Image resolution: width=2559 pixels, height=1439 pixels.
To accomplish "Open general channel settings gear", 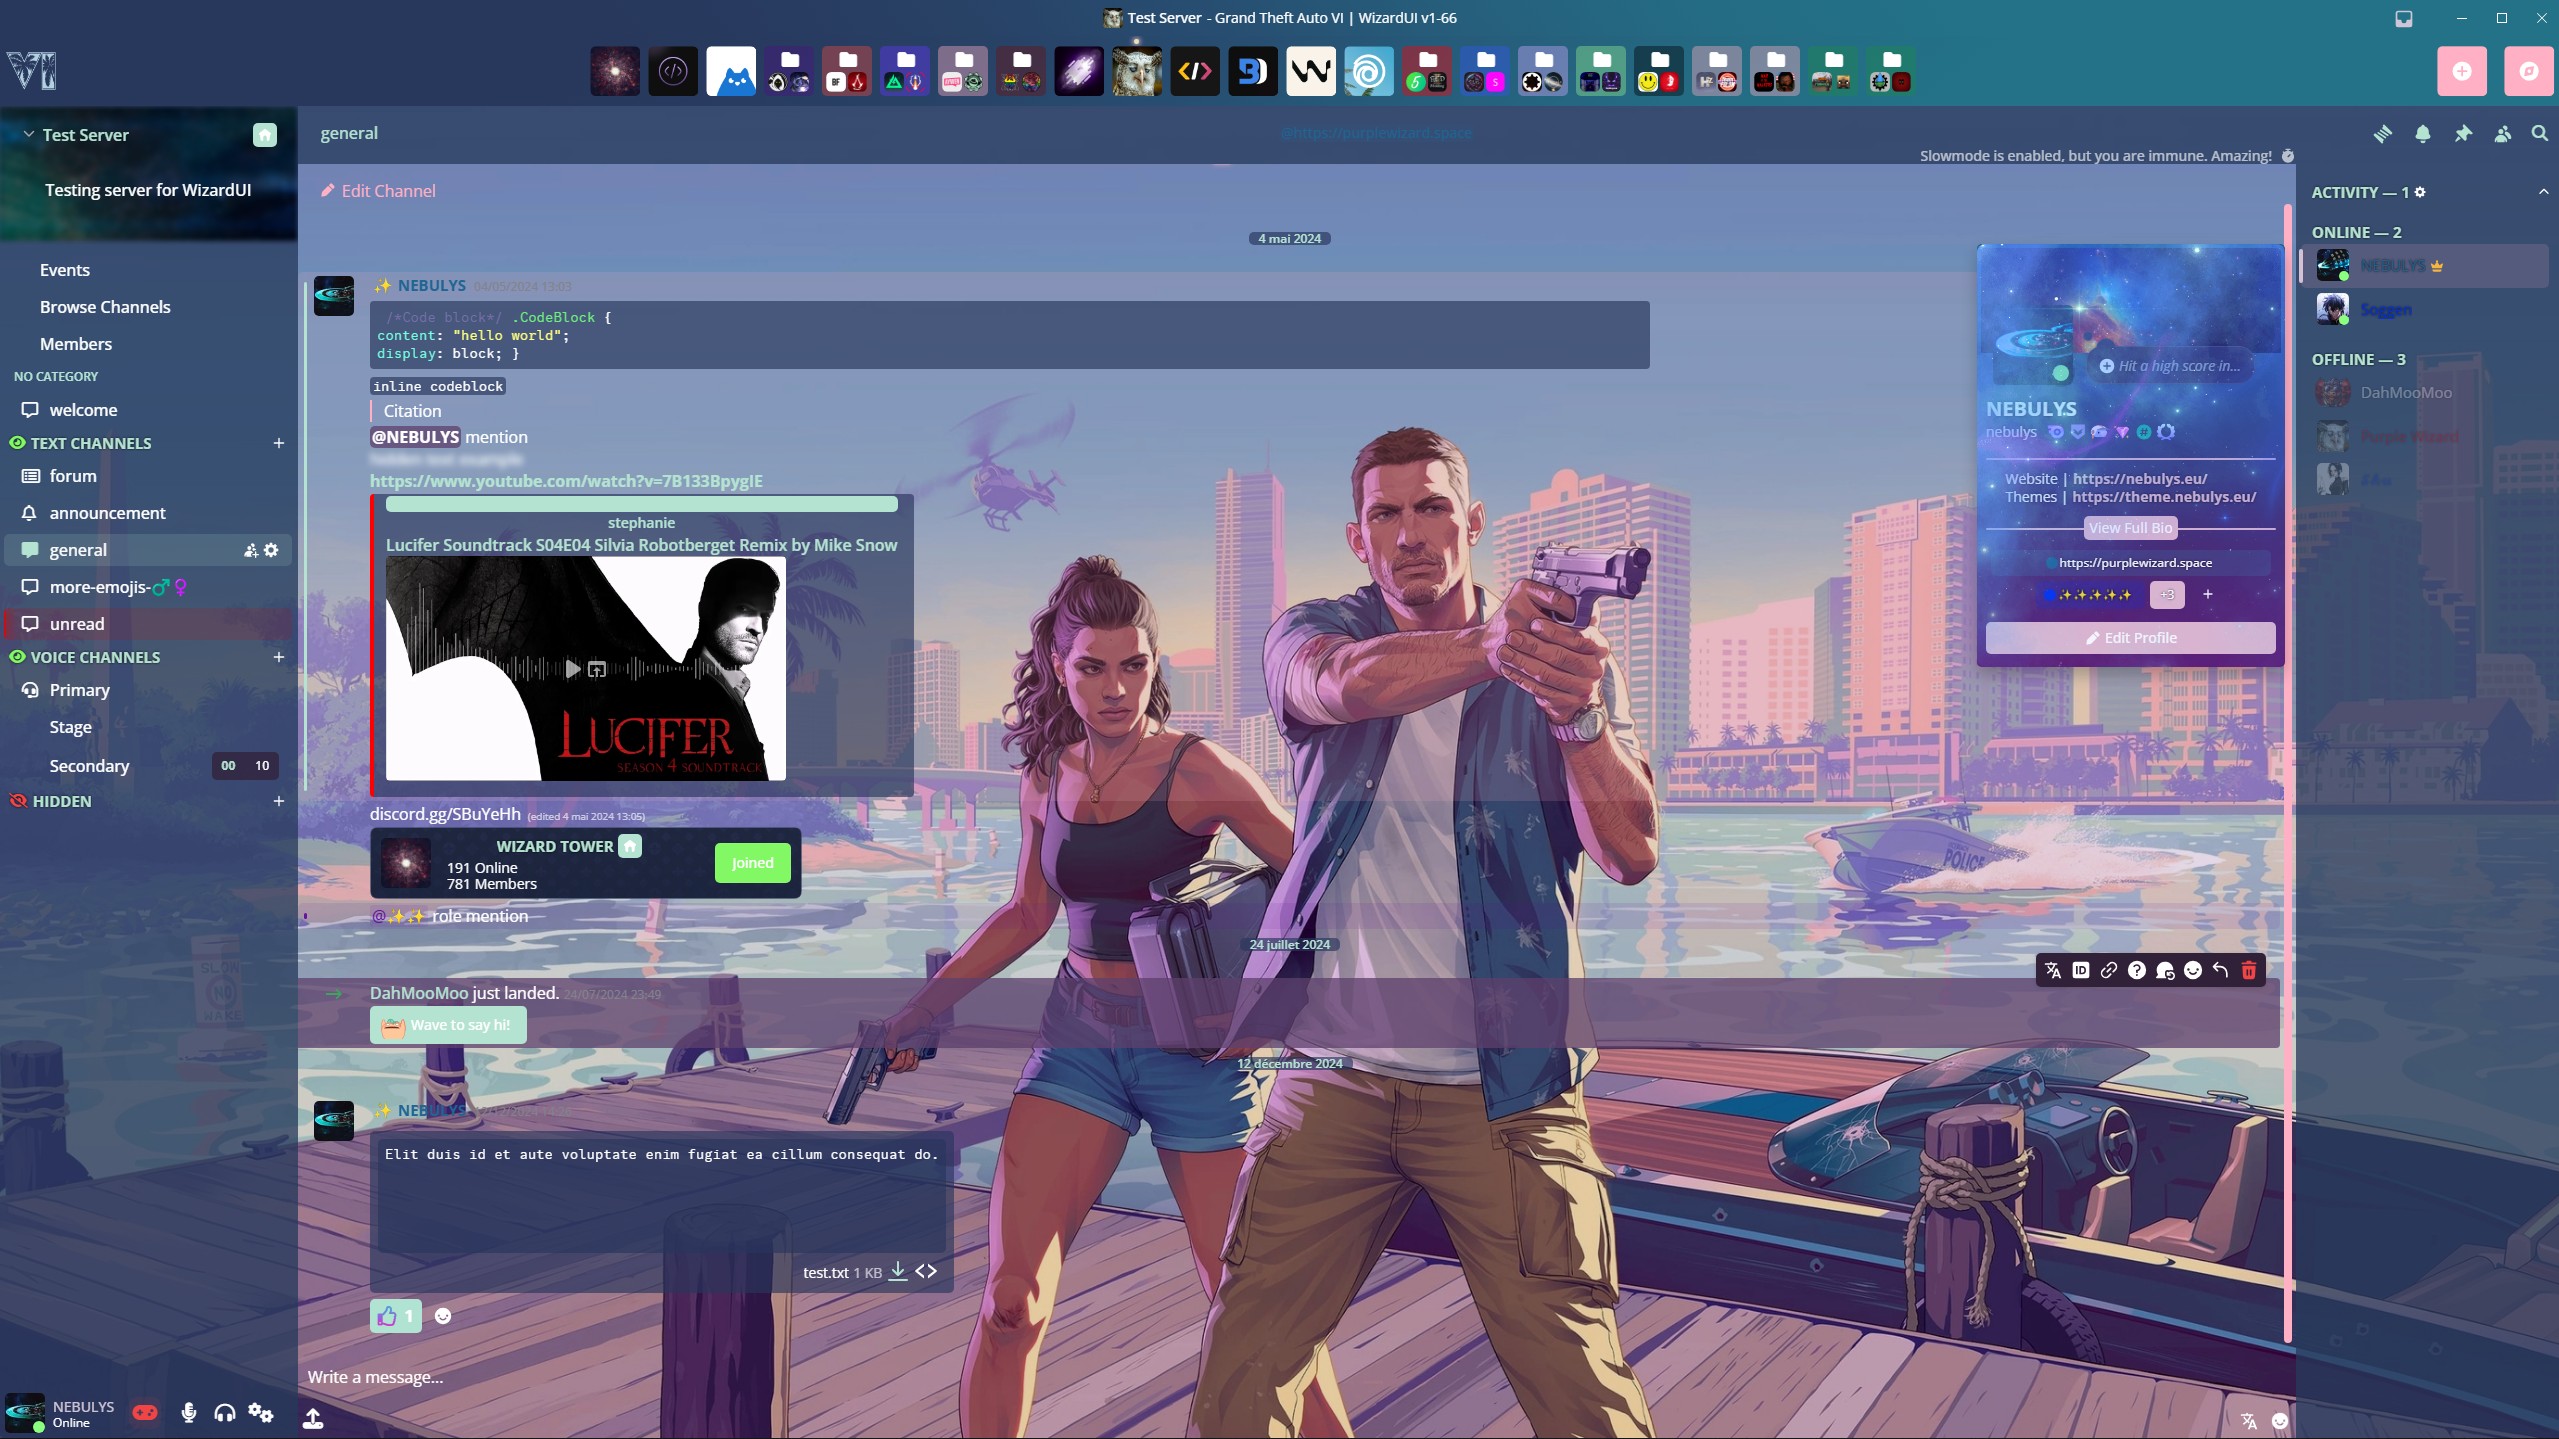I will (271, 550).
